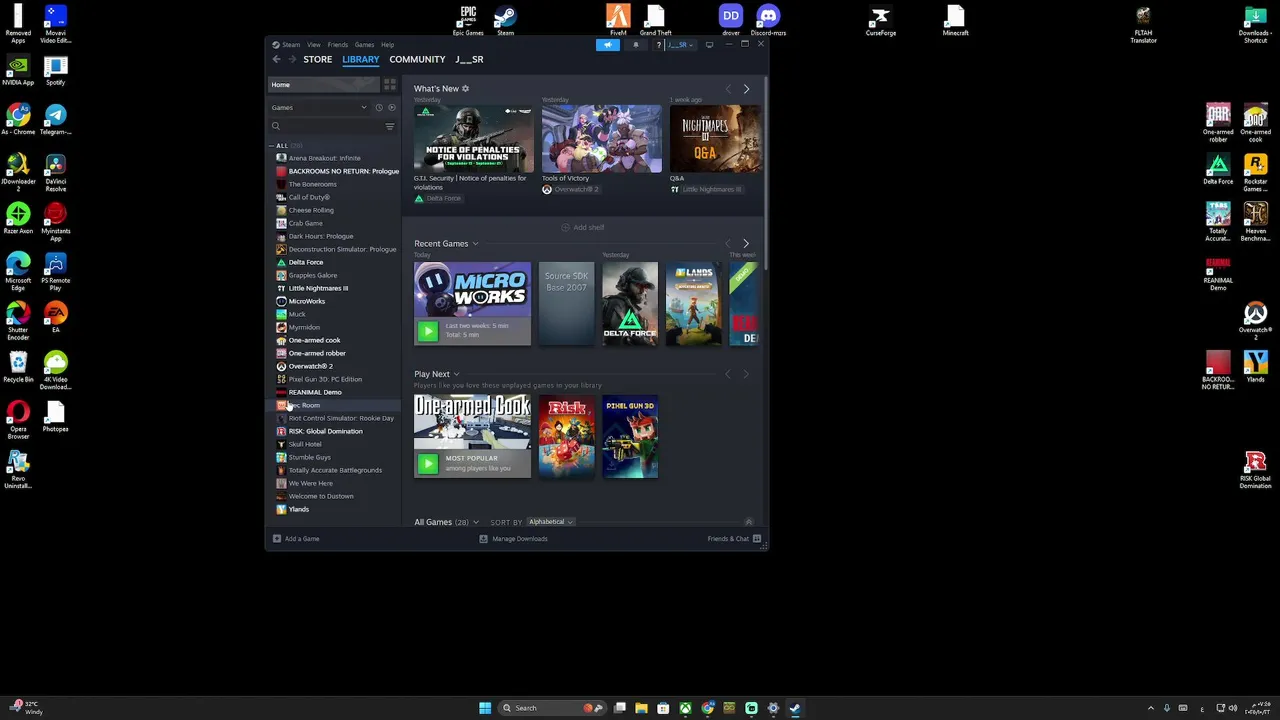Open collections grid view icon beside Home
Image resolution: width=1280 pixels, height=720 pixels.
coord(389,85)
